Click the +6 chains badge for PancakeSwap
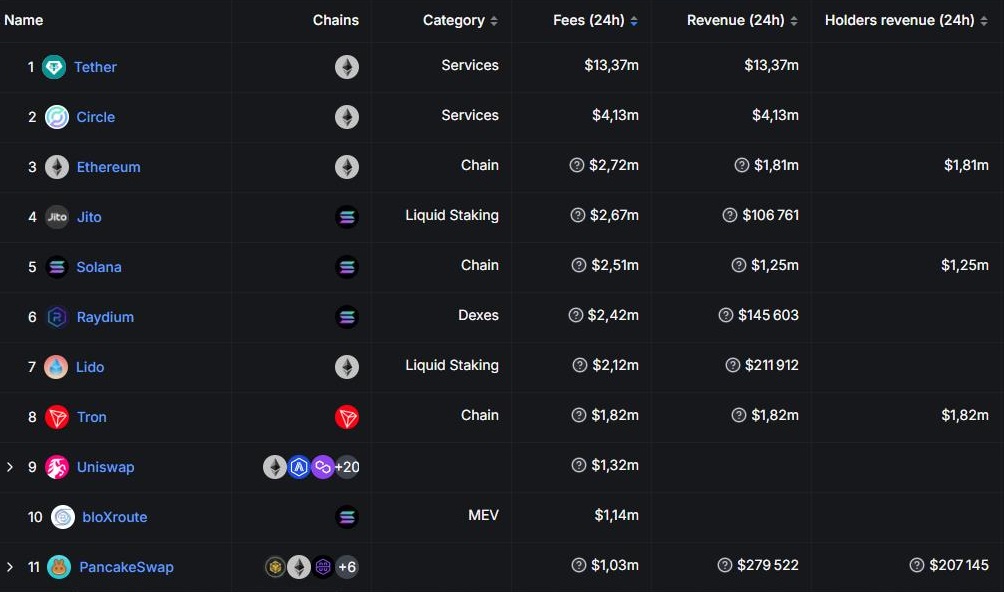Viewport: 1004px width, 592px height. point(347,567)
